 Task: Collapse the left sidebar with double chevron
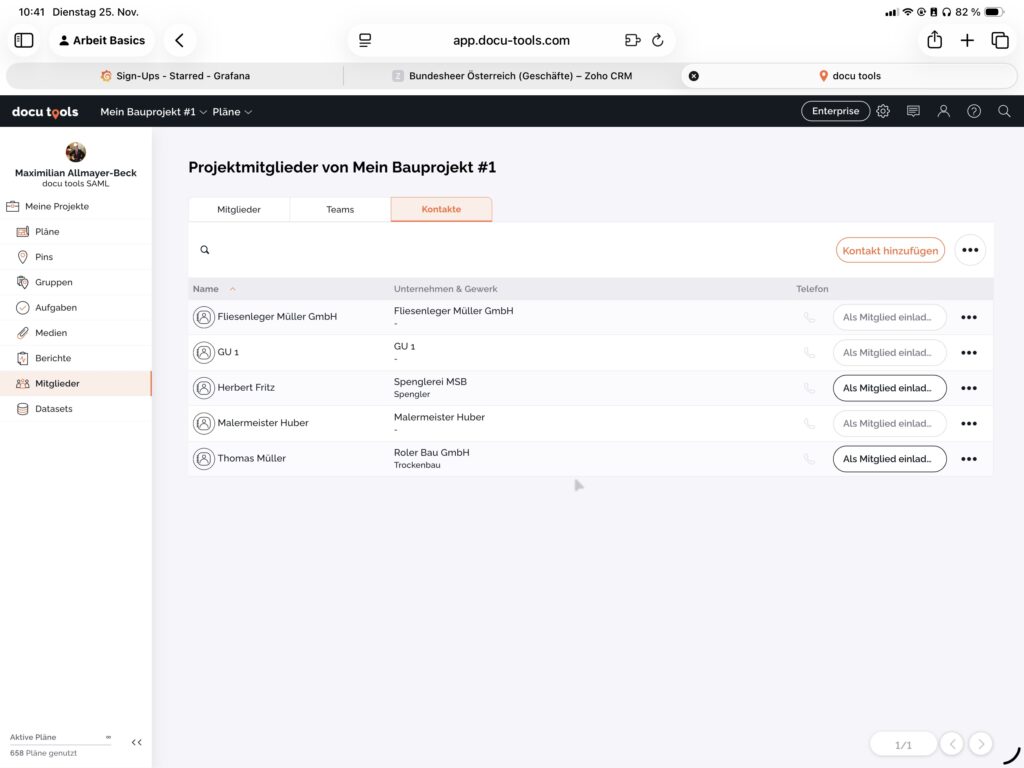(137, 742)
